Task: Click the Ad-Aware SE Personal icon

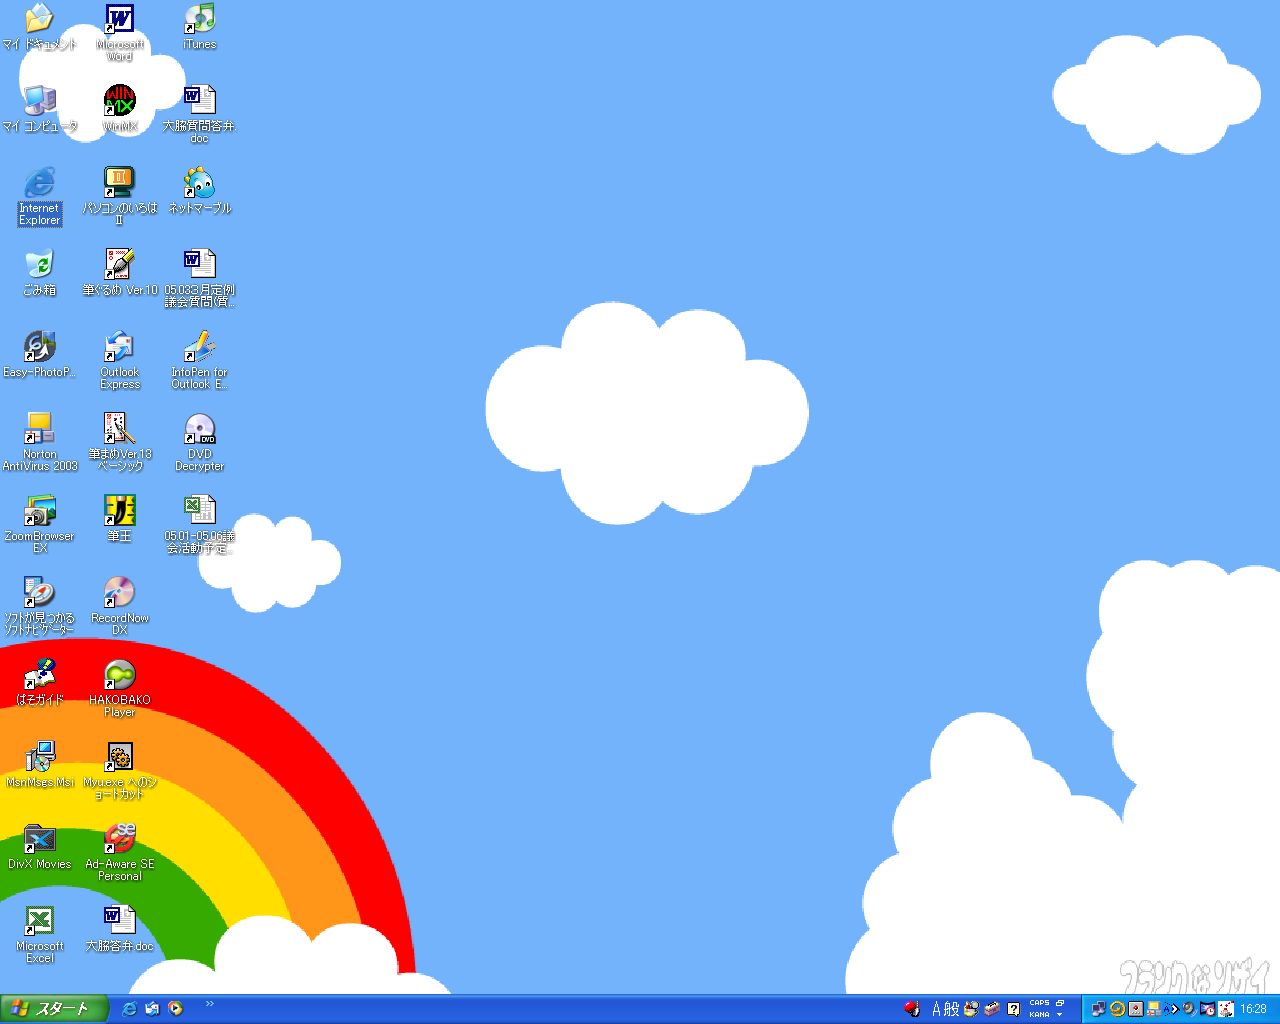Action: 120,840
